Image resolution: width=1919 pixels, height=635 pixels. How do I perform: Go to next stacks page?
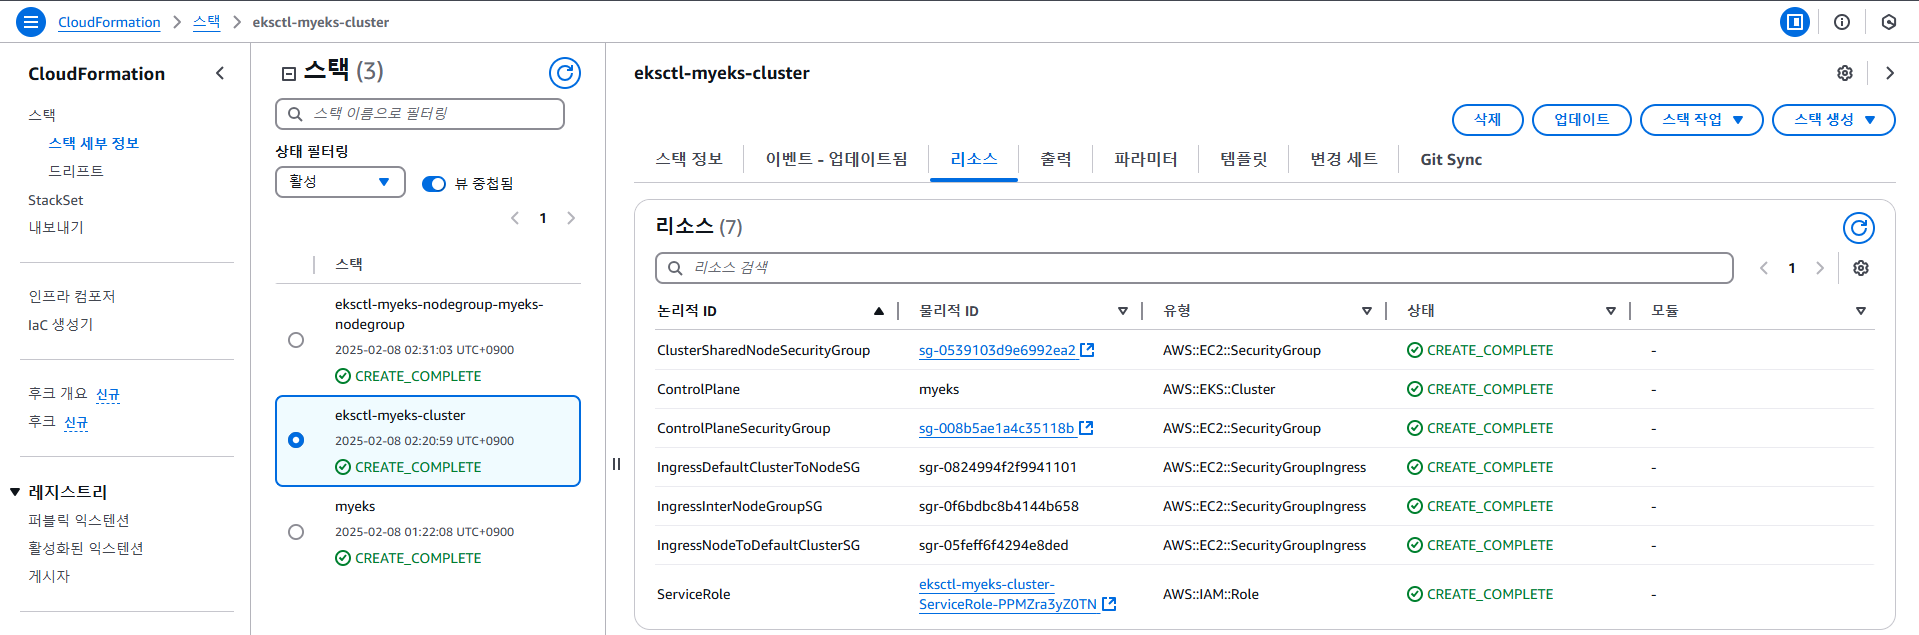571,218
